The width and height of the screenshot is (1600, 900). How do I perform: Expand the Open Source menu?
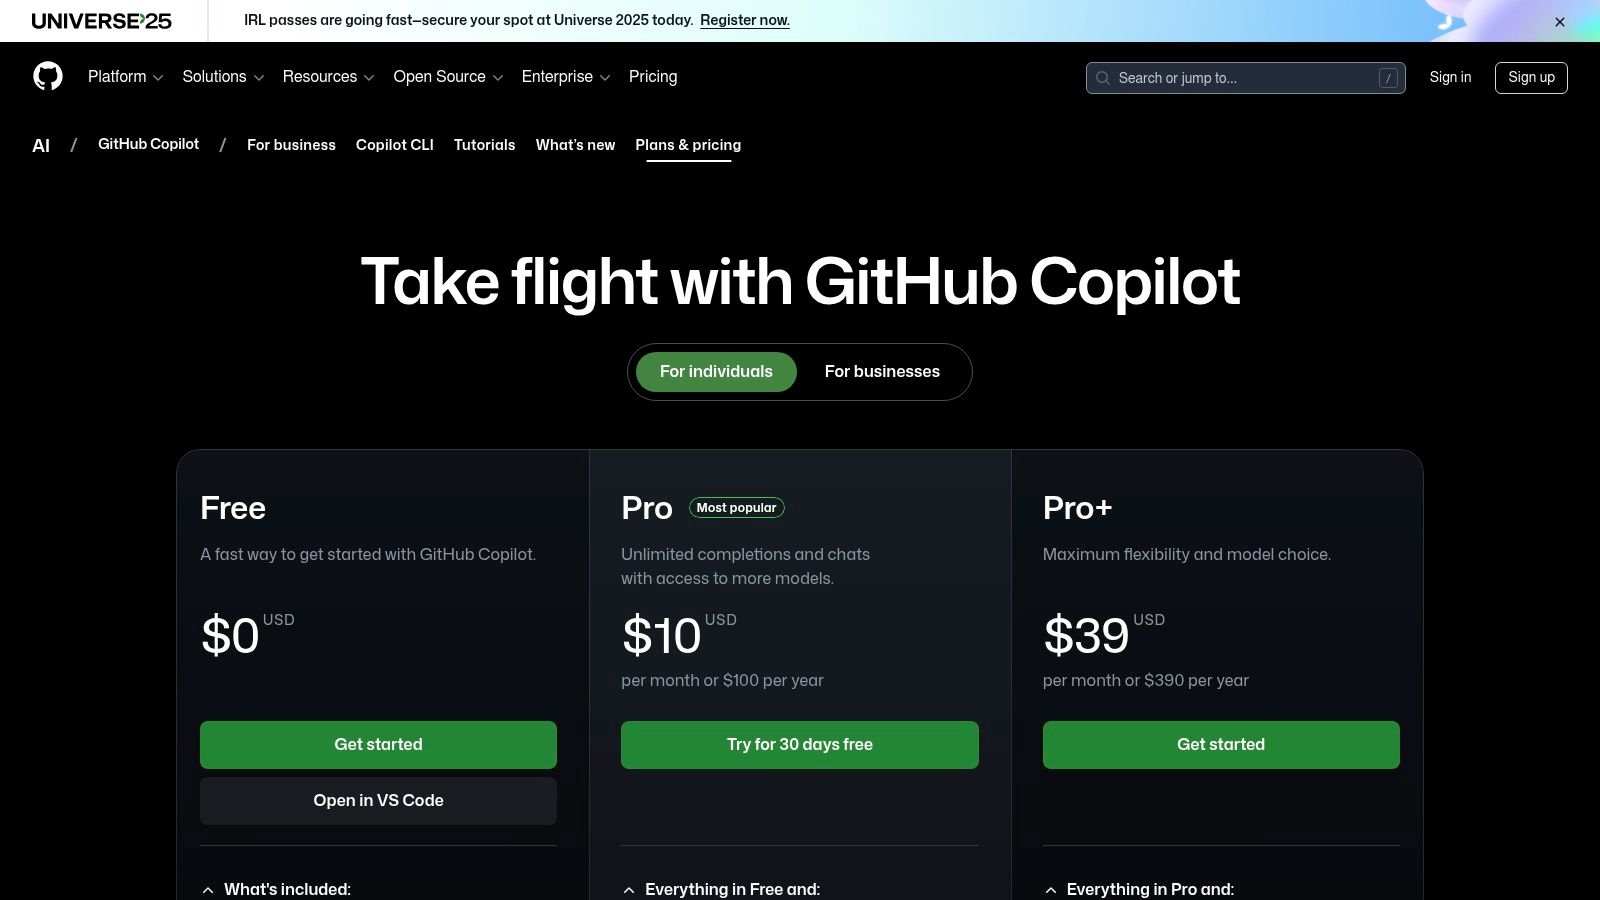click(x=448, y=77)
